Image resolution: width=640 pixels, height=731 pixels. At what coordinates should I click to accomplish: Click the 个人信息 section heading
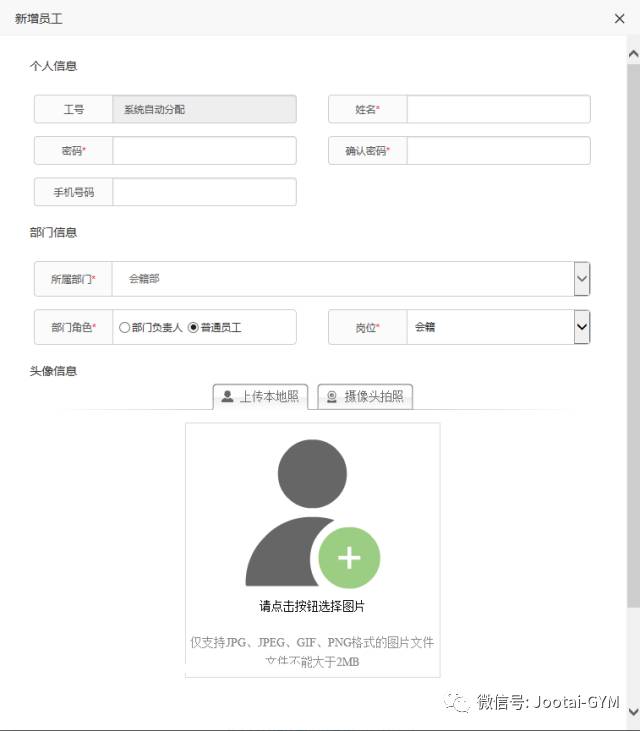(53, 66)
